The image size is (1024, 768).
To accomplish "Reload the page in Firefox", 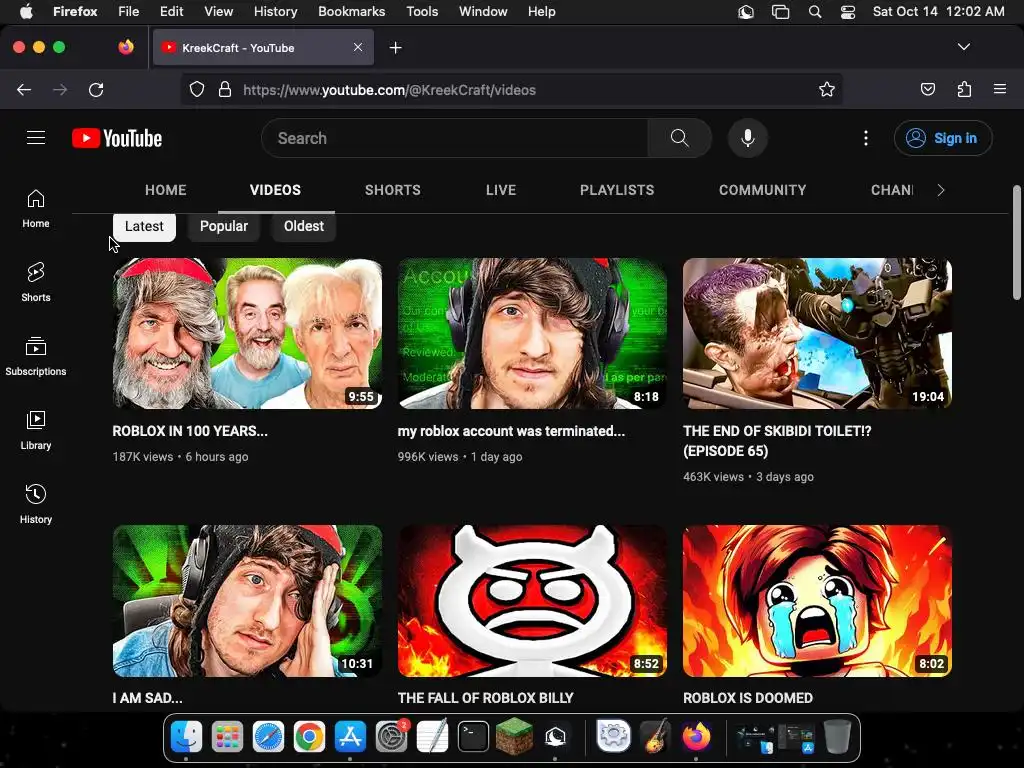I will coord(96,89).
